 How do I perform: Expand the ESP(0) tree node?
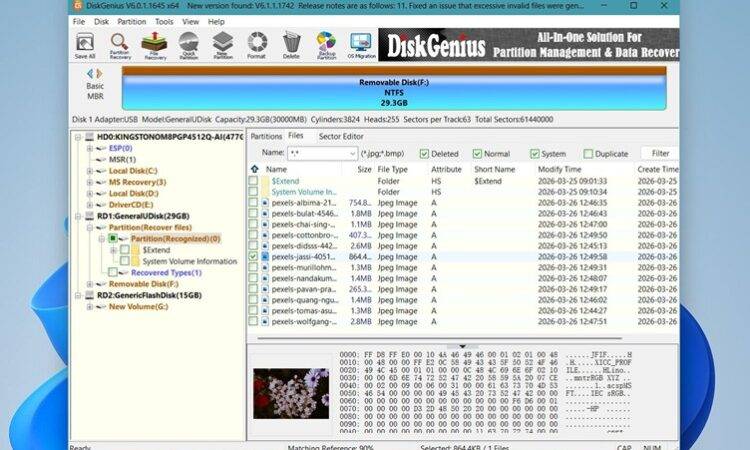click(x=89, y=148)
